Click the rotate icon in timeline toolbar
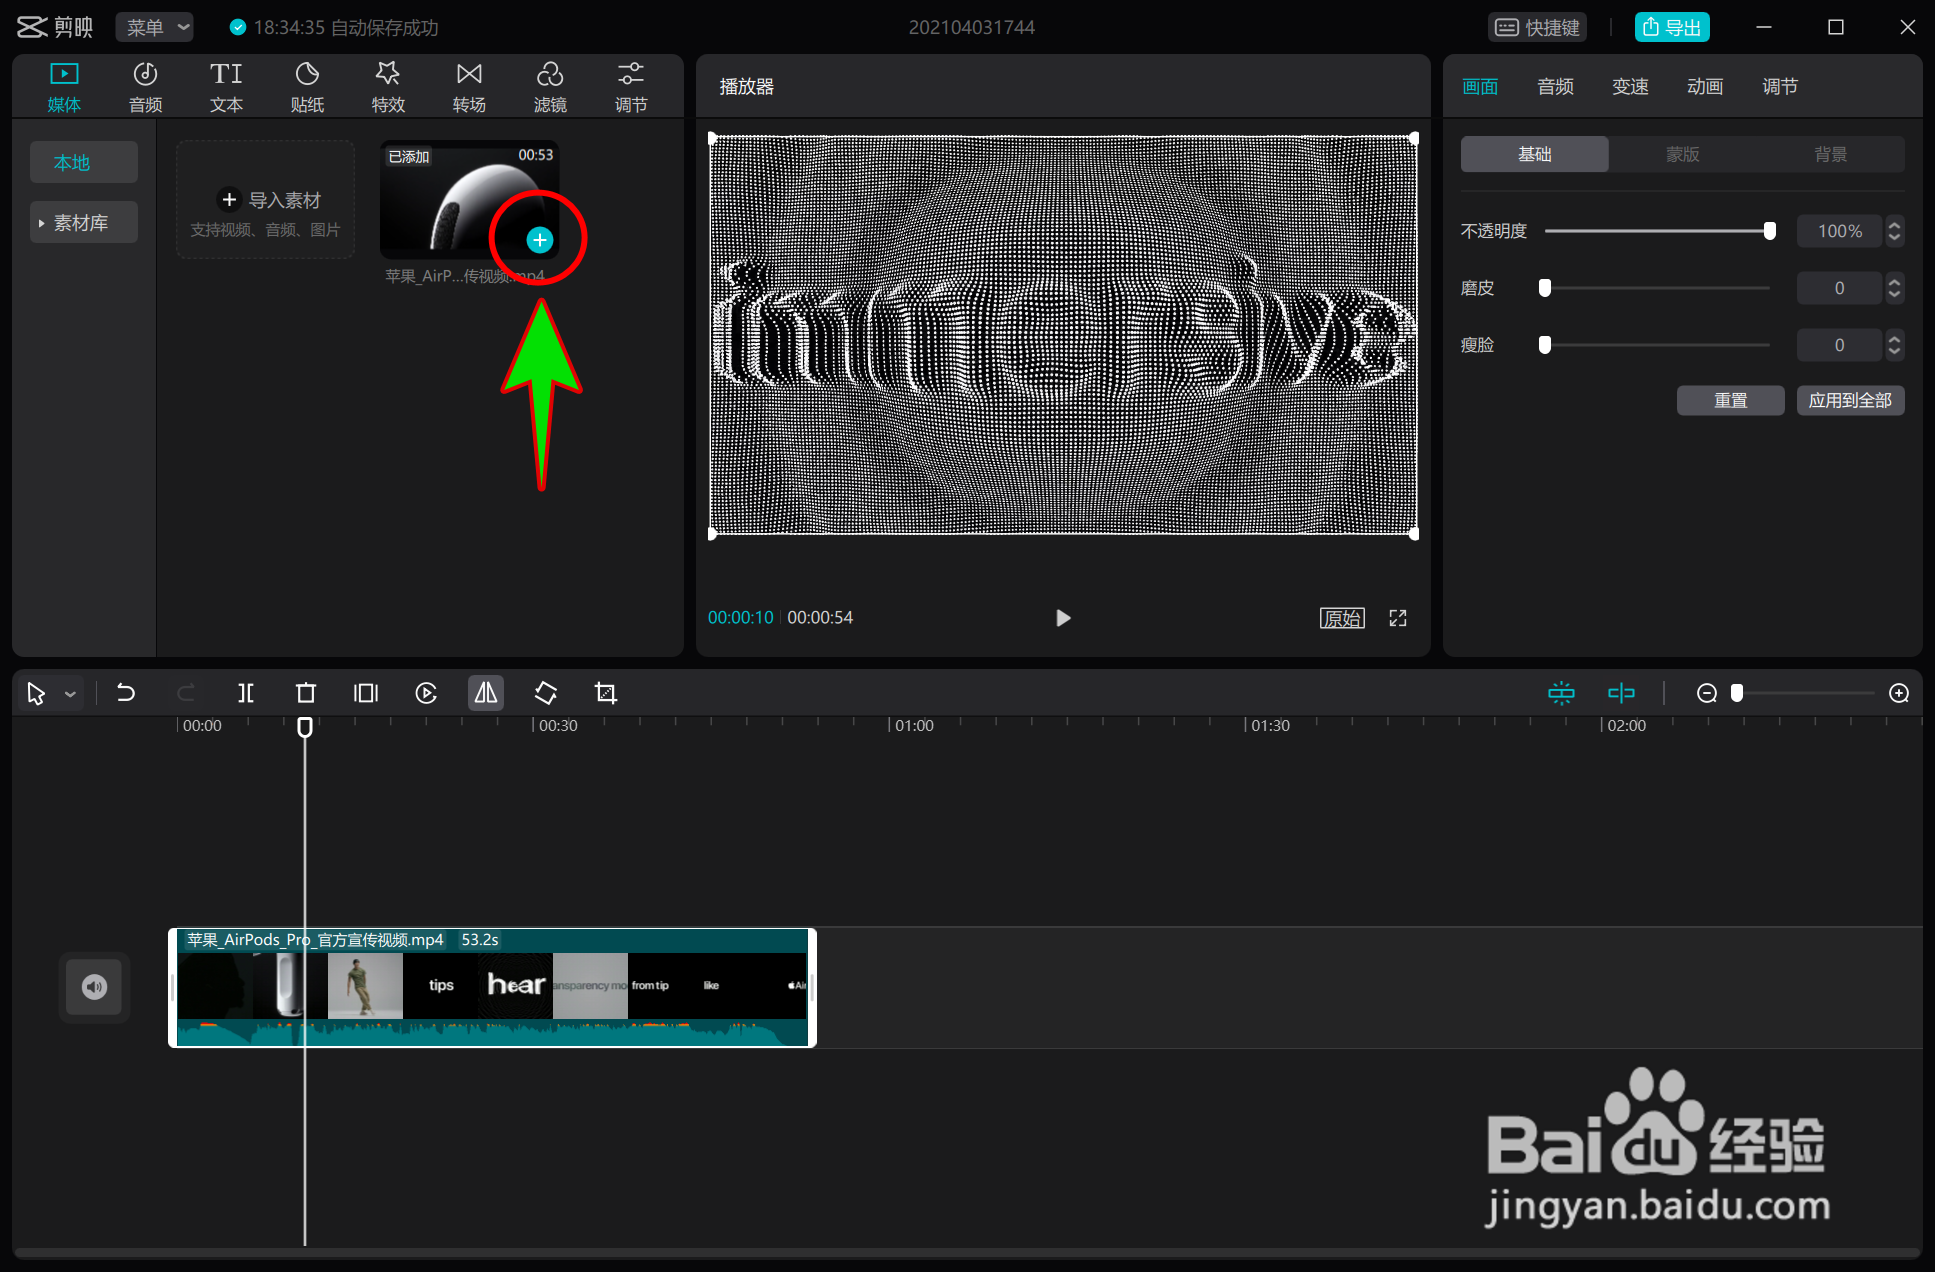 [x=546, y=693]
